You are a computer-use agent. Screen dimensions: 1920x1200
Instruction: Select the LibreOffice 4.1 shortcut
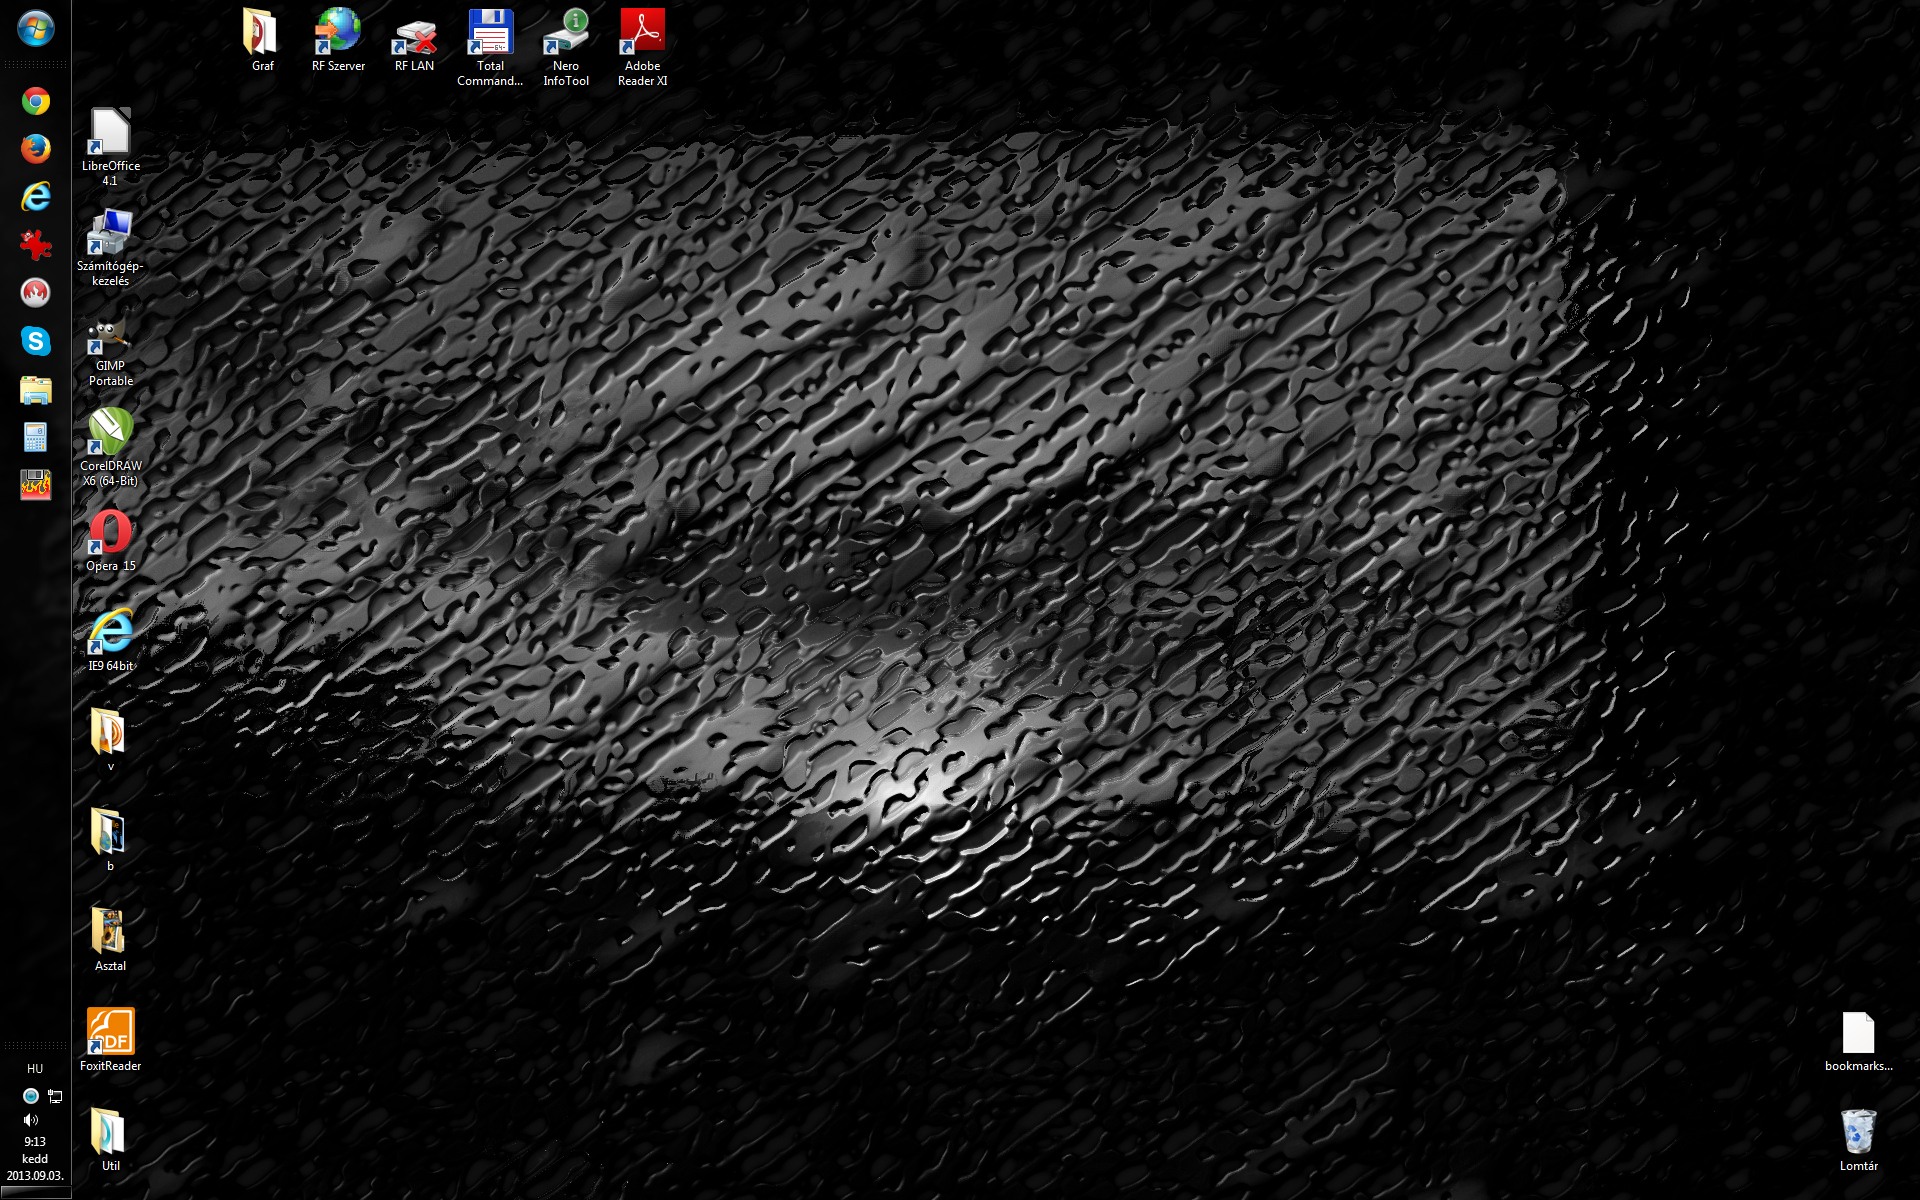tap(110, 147)
